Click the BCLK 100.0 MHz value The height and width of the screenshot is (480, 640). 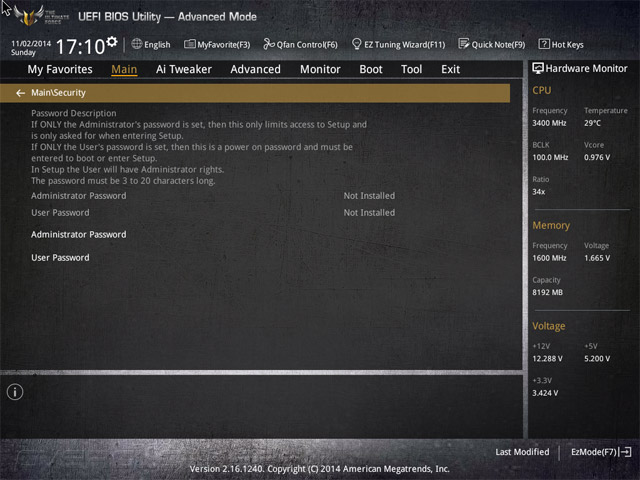tap(550, 157)
